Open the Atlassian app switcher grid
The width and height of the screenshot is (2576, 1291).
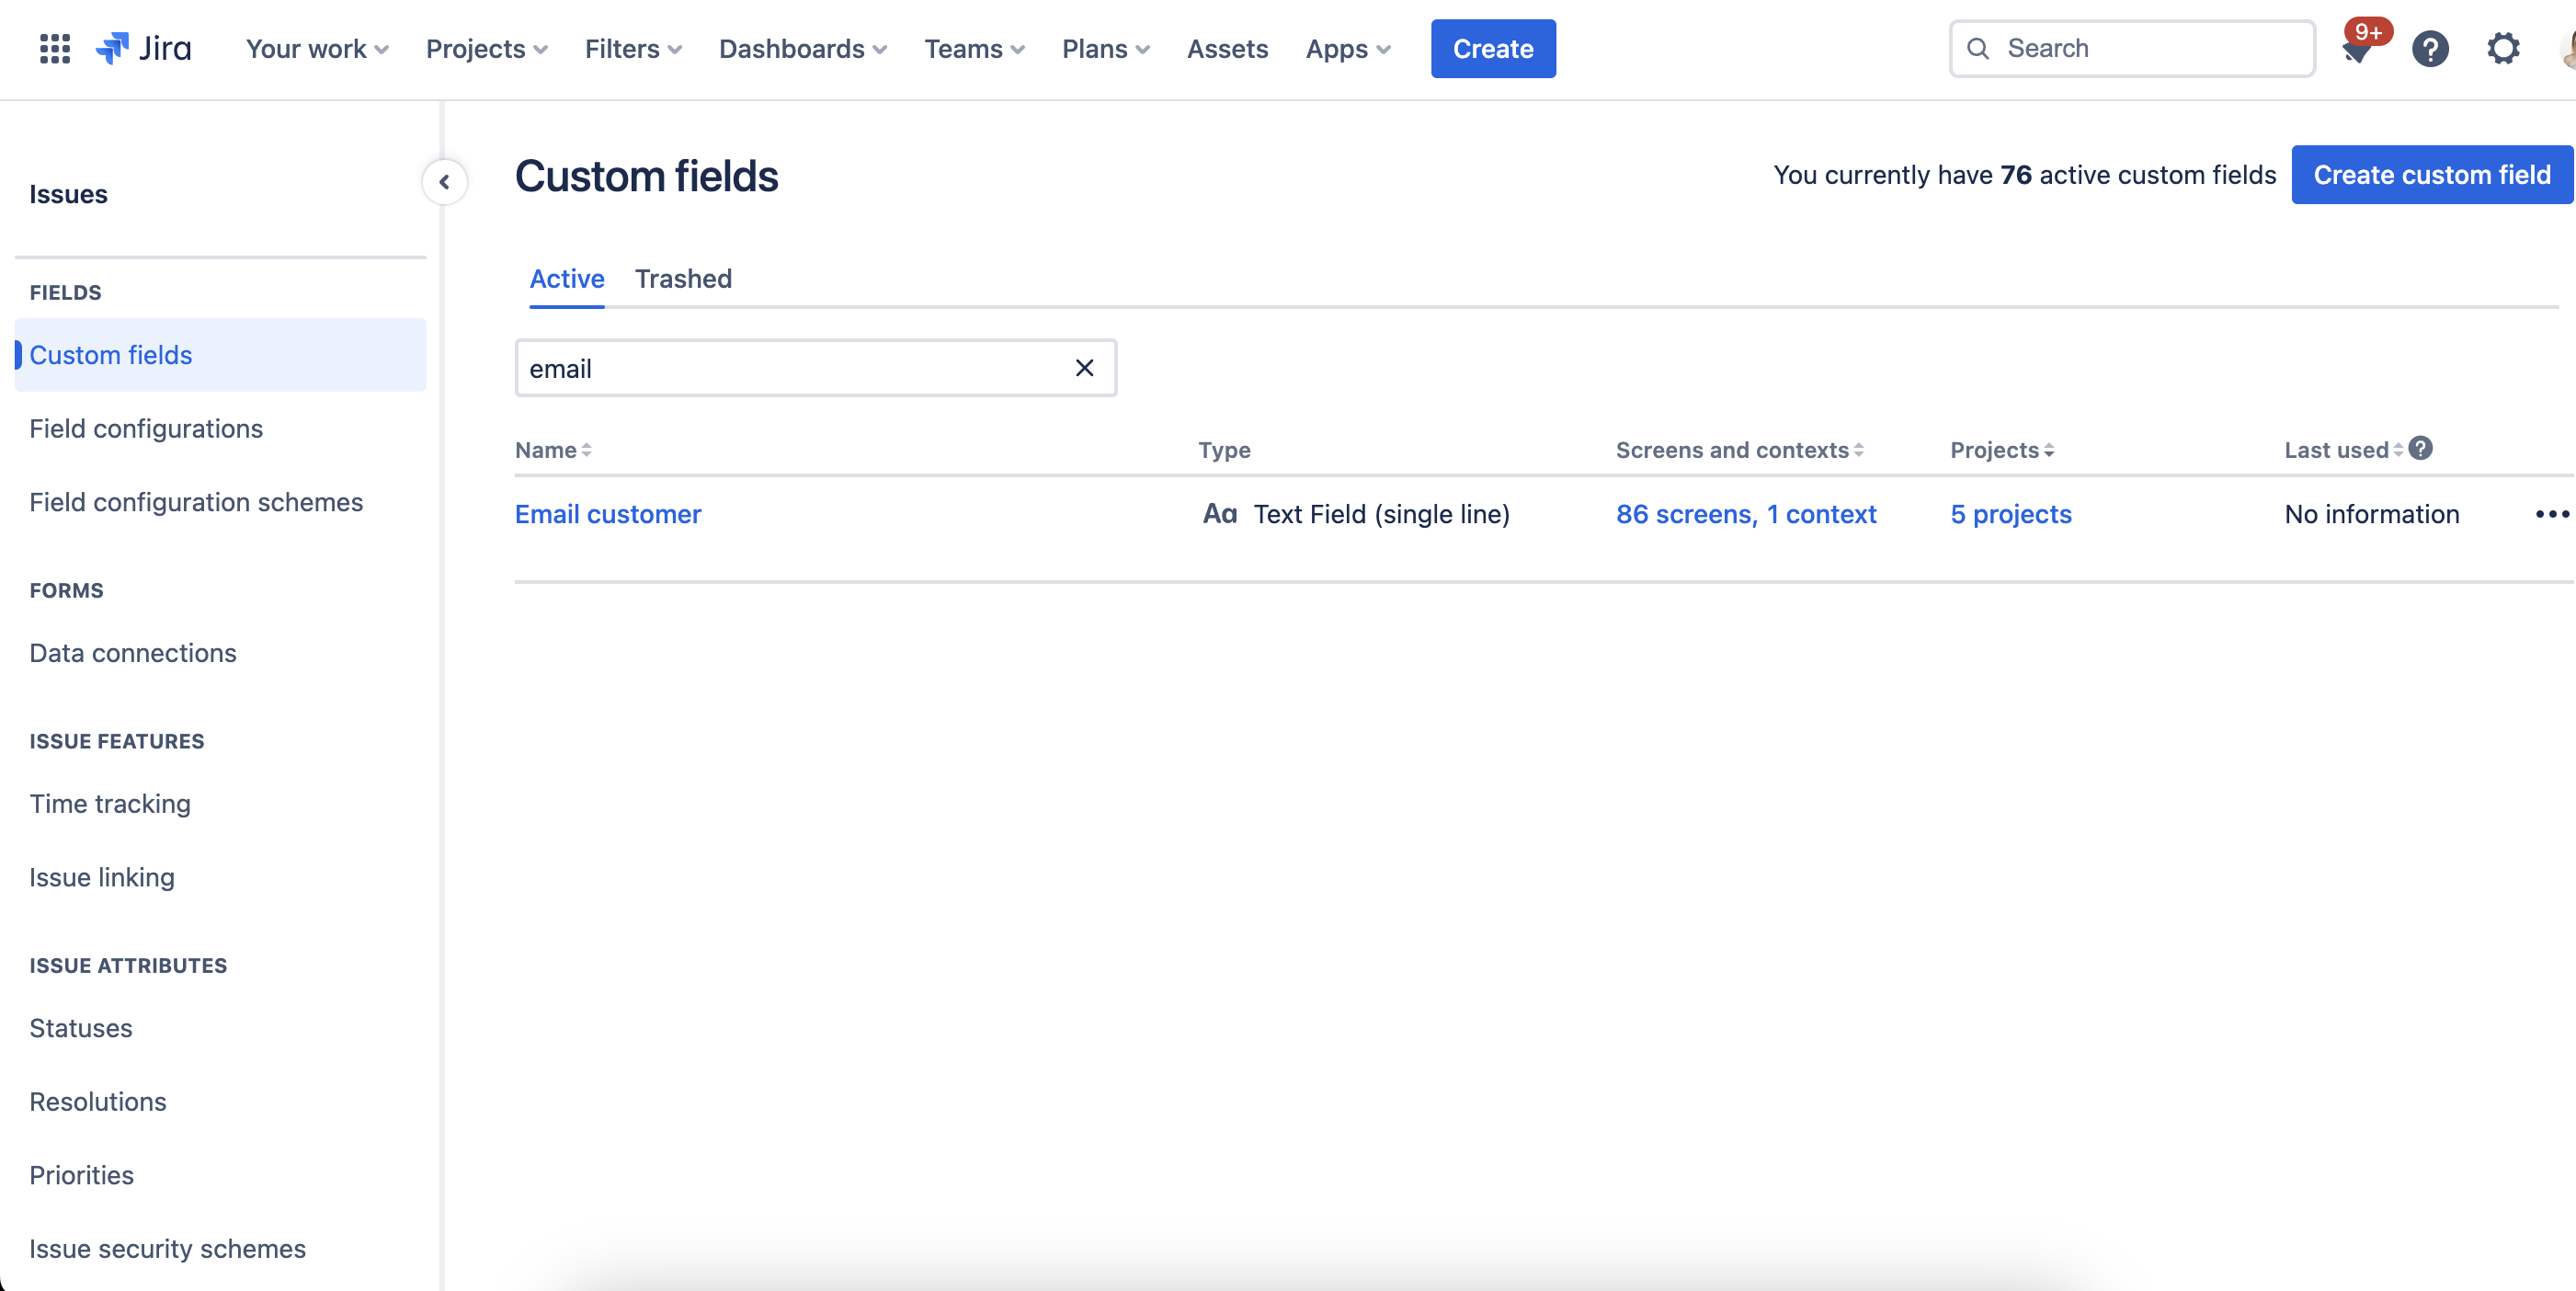point(54,48)
